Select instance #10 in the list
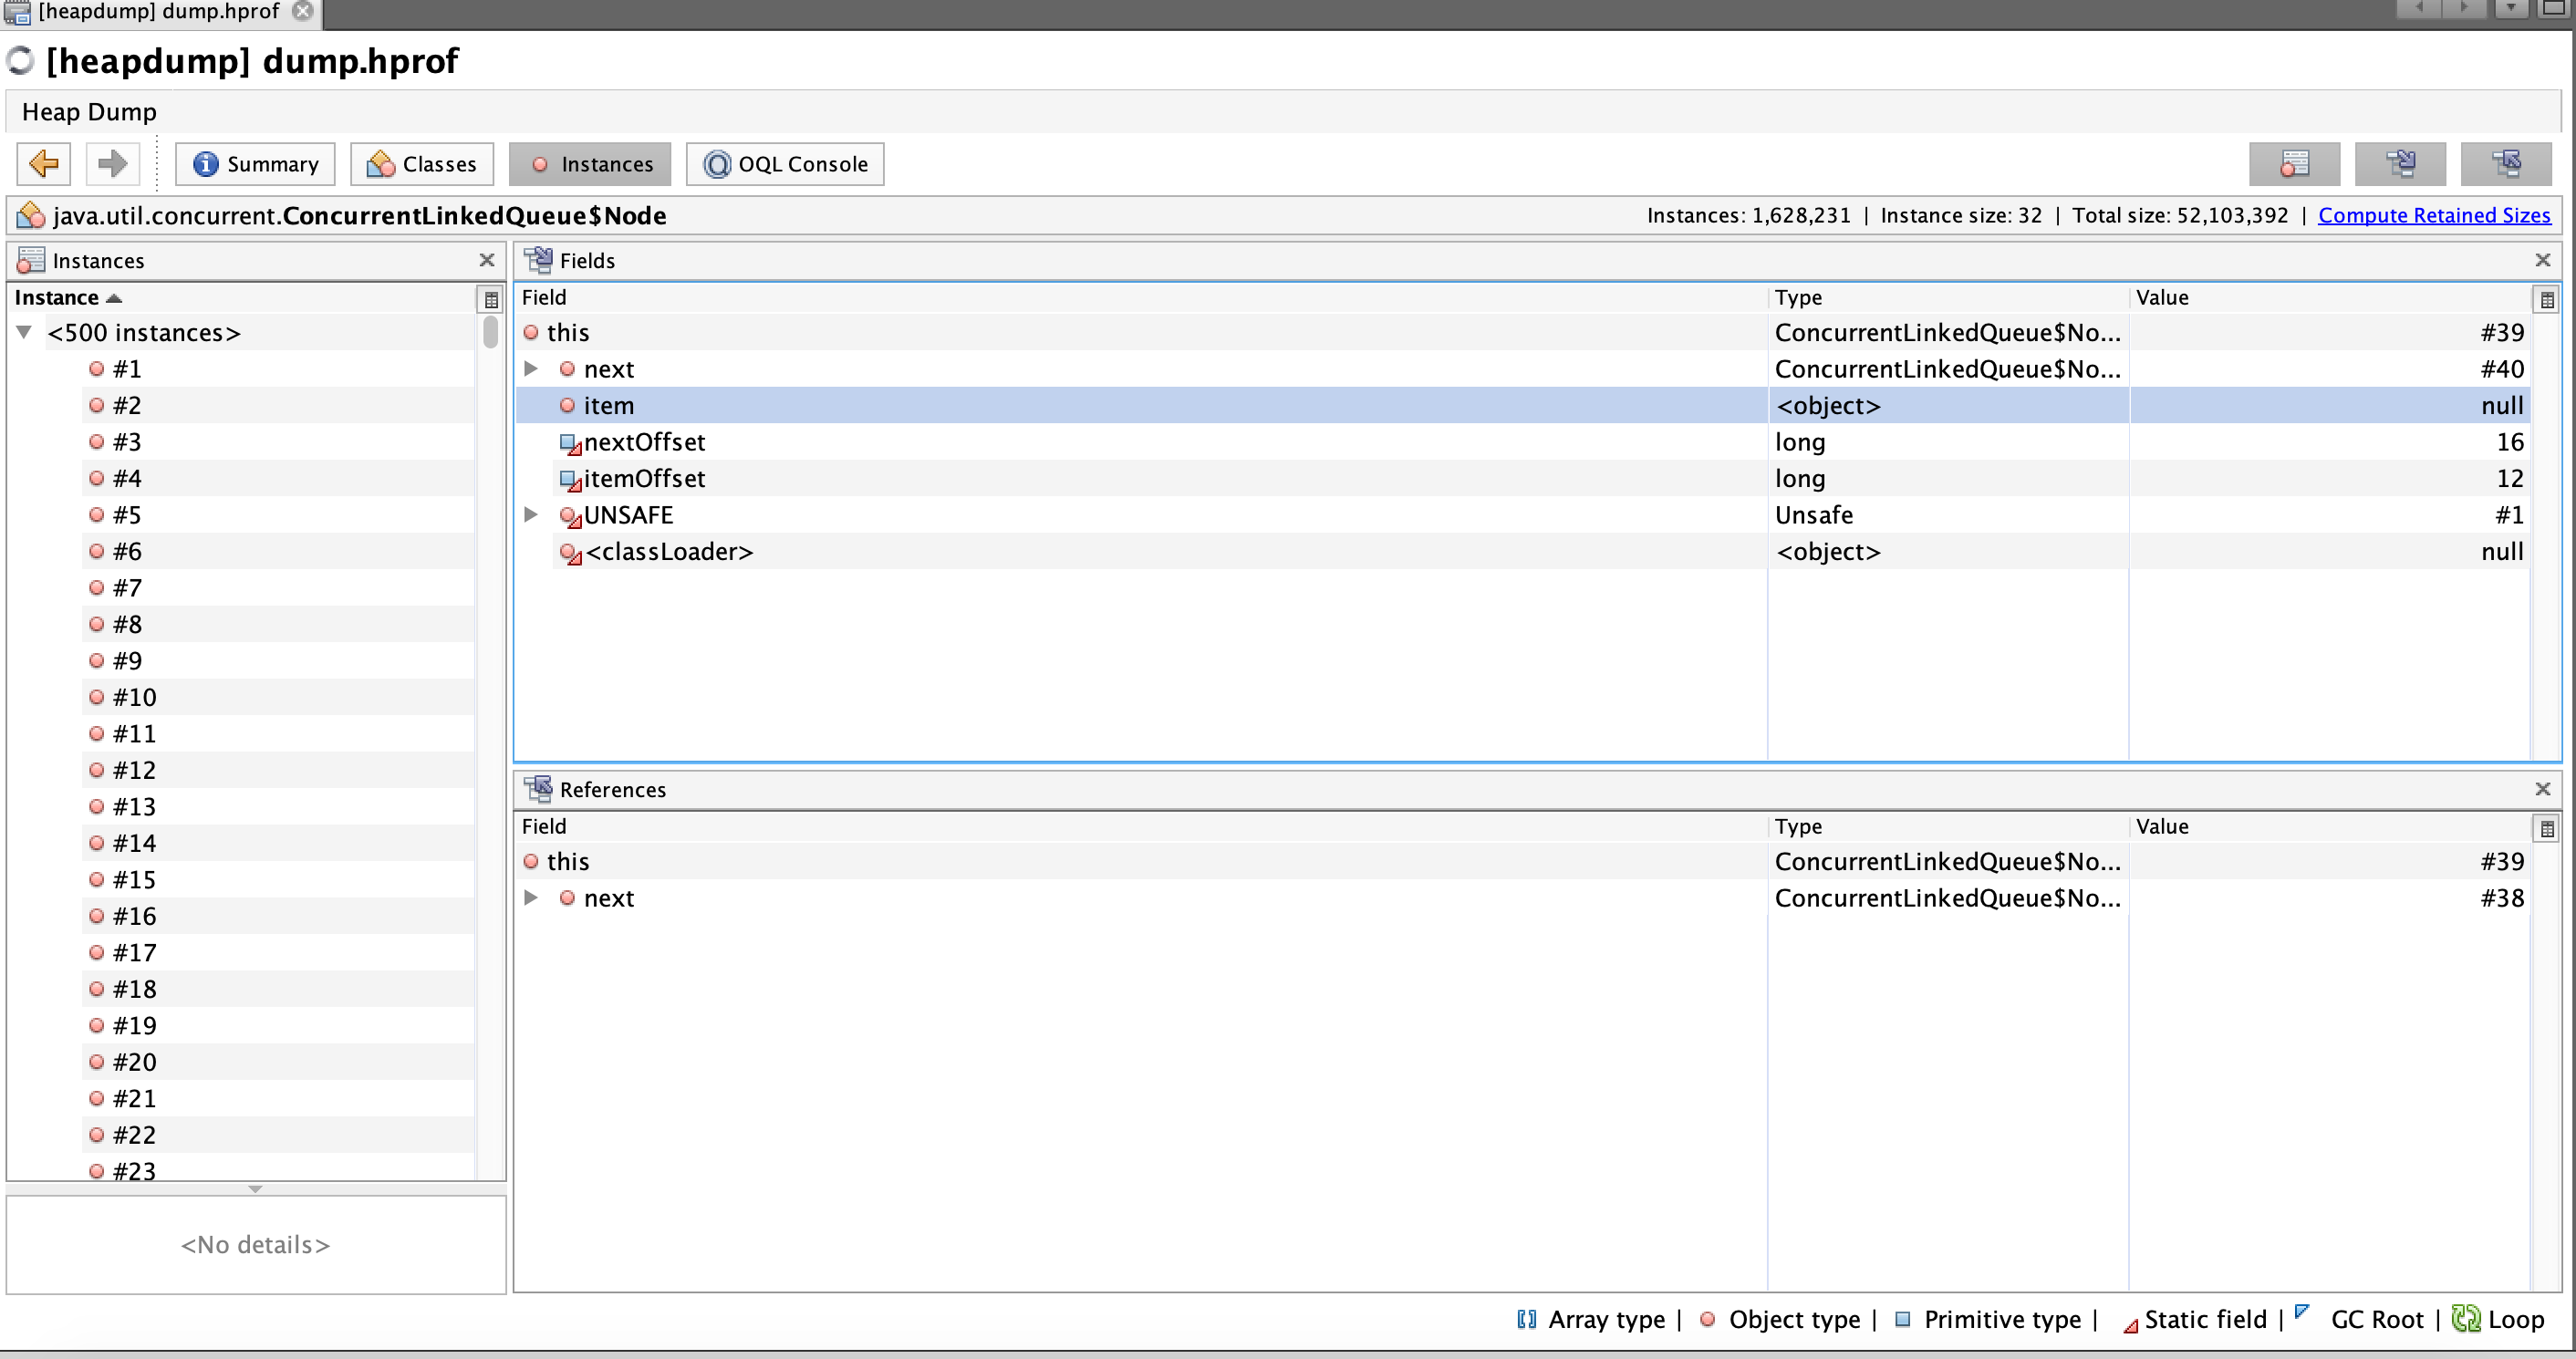Viewport: 2576px width, 1359px height. (x=278, y=697)
